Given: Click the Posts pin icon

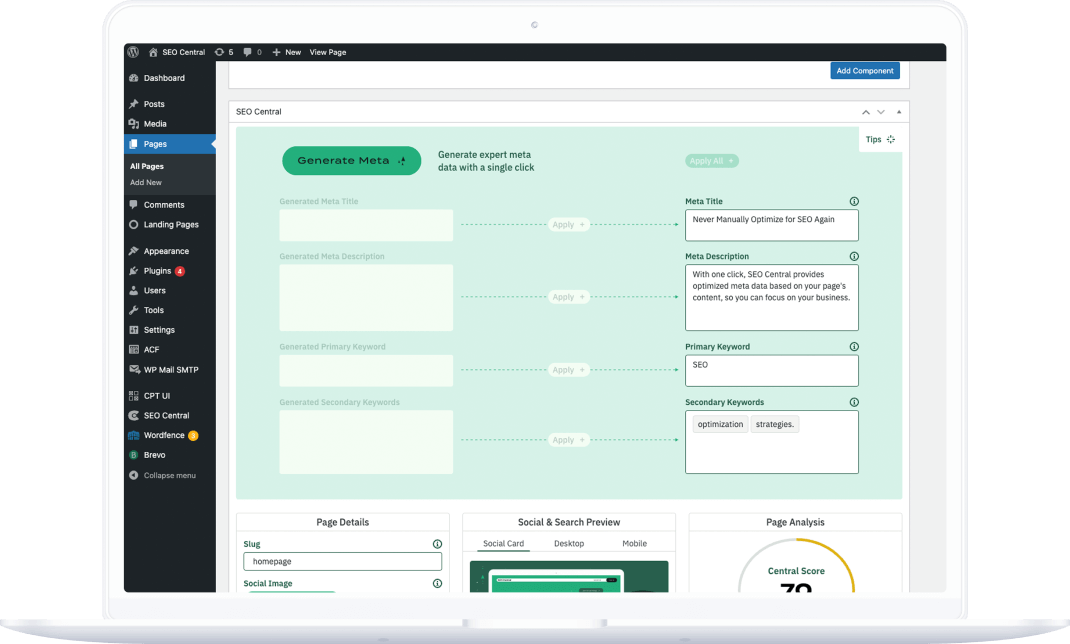Looking at the screenshot, I should click(x=134, y=104).
